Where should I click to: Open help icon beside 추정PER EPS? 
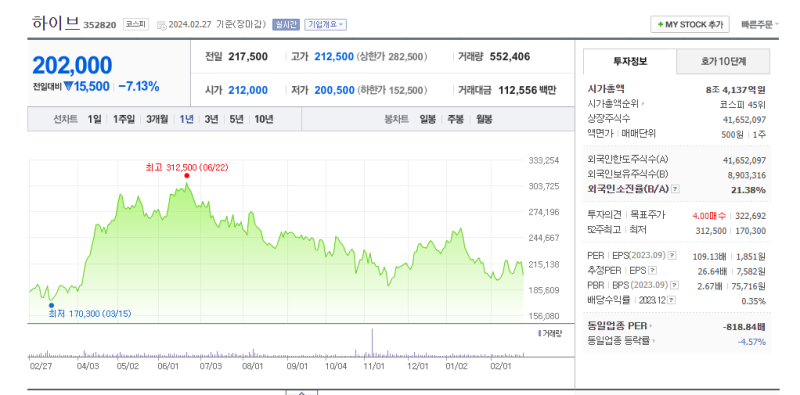[653, 270]
